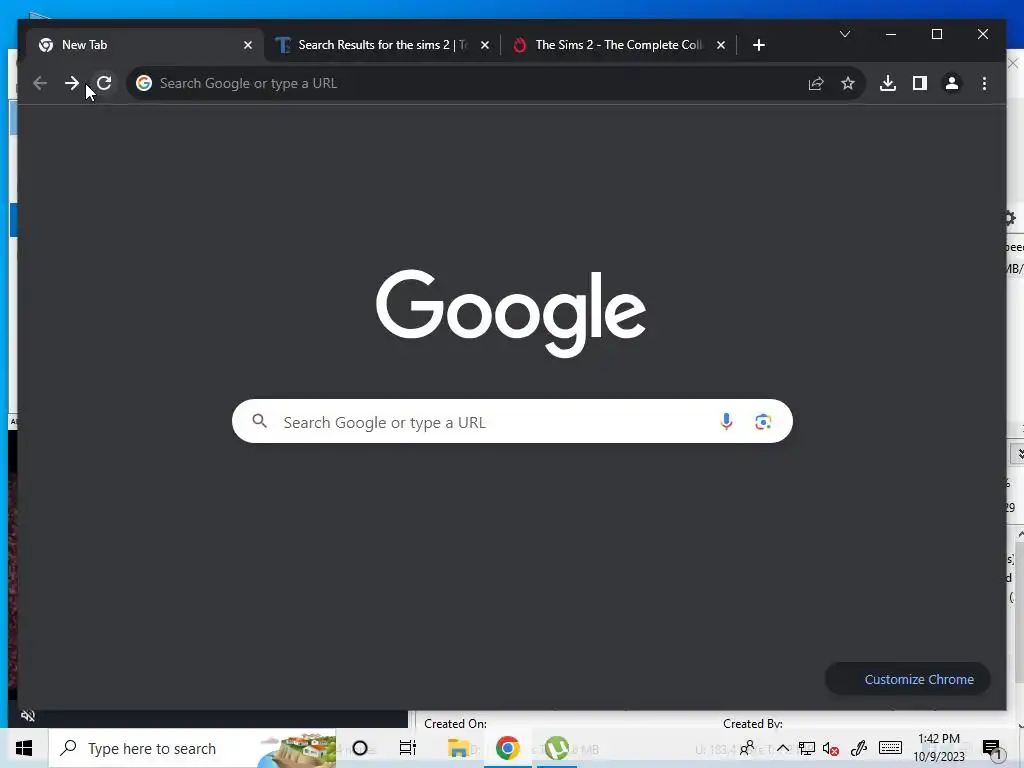Bookmark this tab with the star icon
This screenshot has width=1024, height=768.
click(x=848, y=84)
